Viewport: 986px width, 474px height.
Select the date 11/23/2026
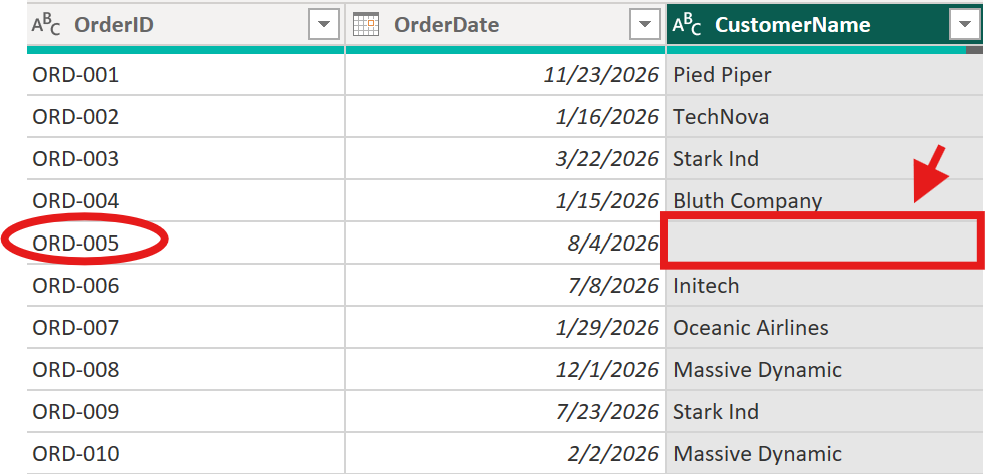tap(506, 75)
